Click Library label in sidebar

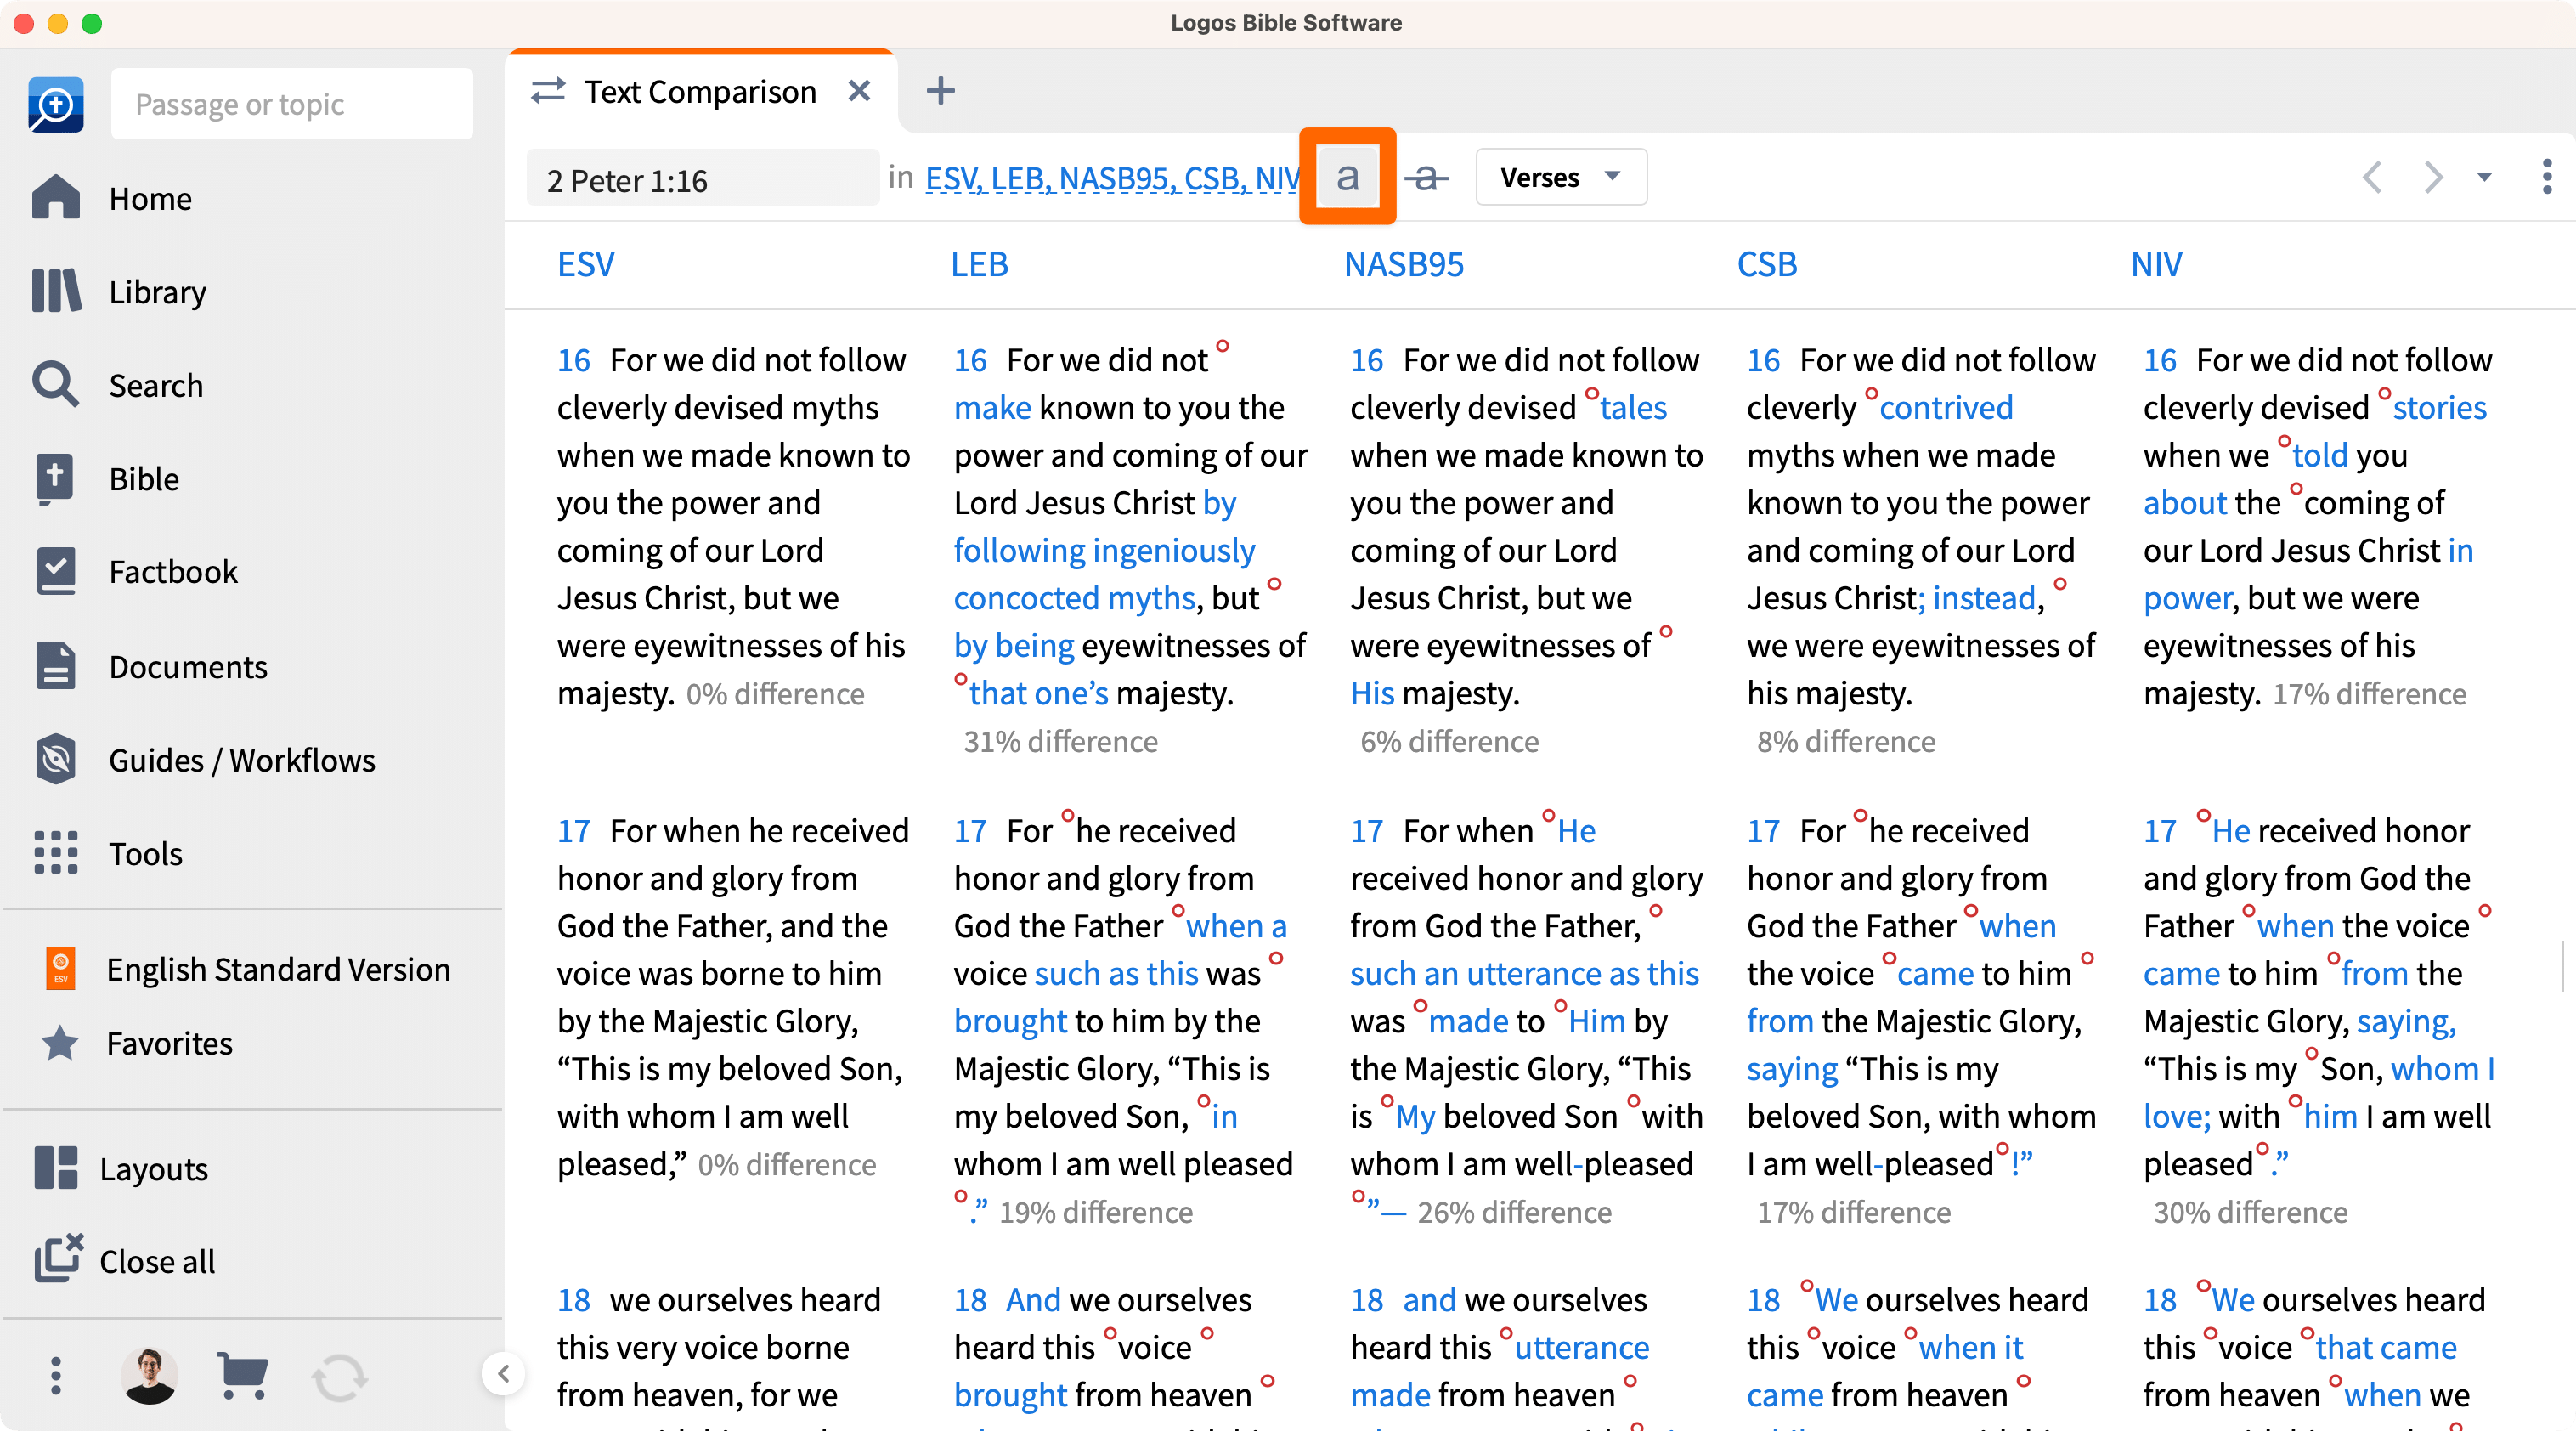158,292
